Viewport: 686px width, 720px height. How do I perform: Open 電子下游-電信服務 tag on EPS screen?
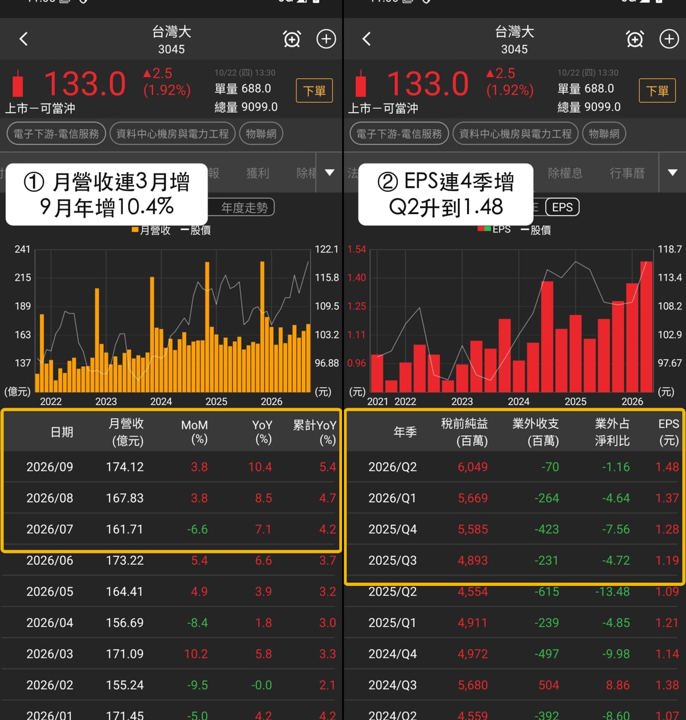tap(399, 134)
